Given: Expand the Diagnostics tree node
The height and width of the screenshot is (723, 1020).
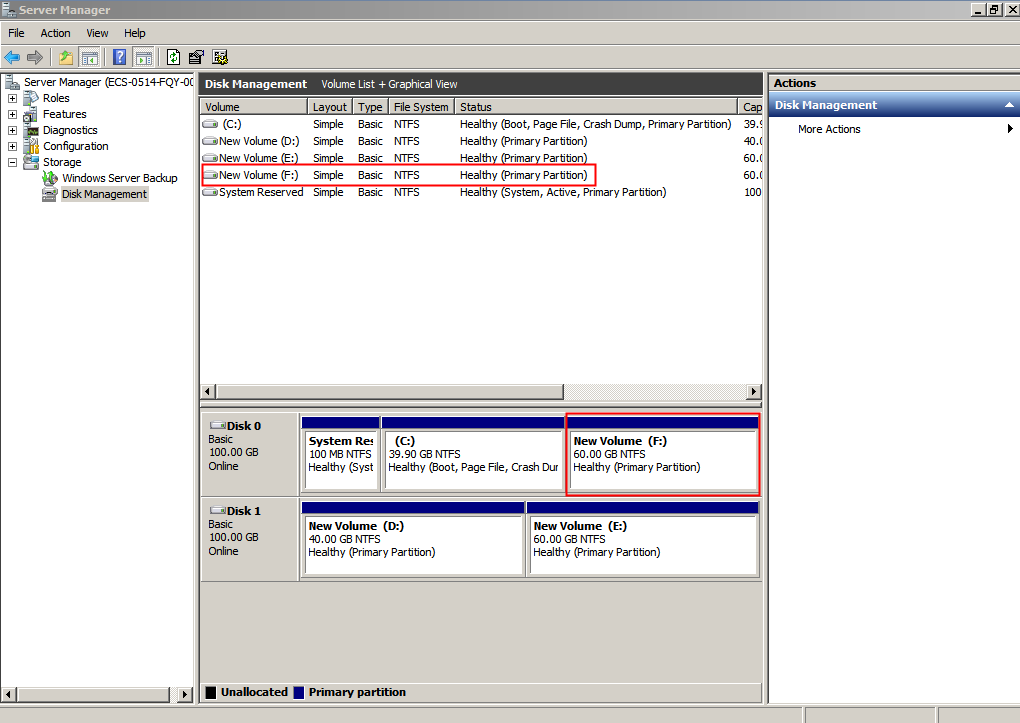Looking at the screenshot, I should click(x=12, y=130).
